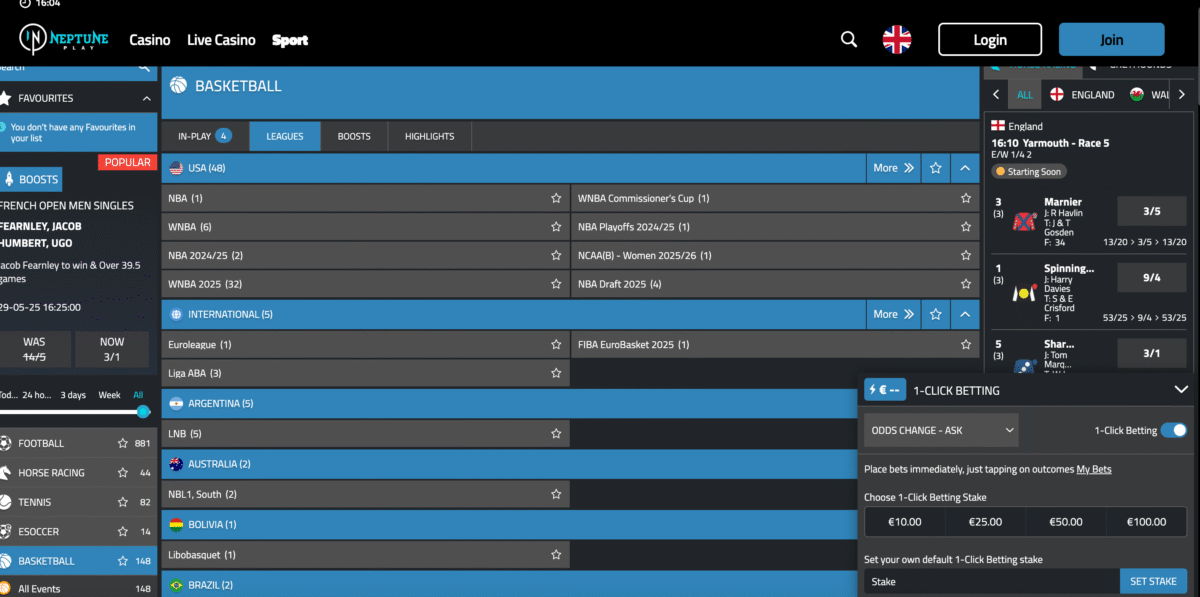Choose the €50.00 one-click stake

(1066, 521)
